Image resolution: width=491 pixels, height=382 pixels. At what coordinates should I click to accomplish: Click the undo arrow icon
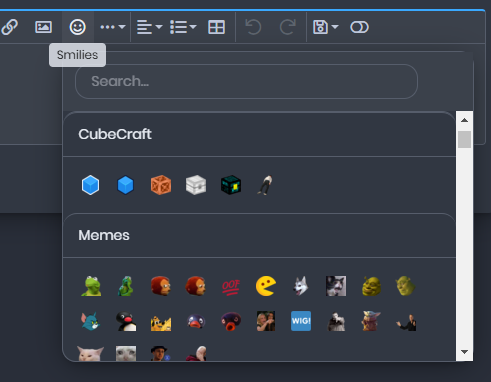[253, 27]
